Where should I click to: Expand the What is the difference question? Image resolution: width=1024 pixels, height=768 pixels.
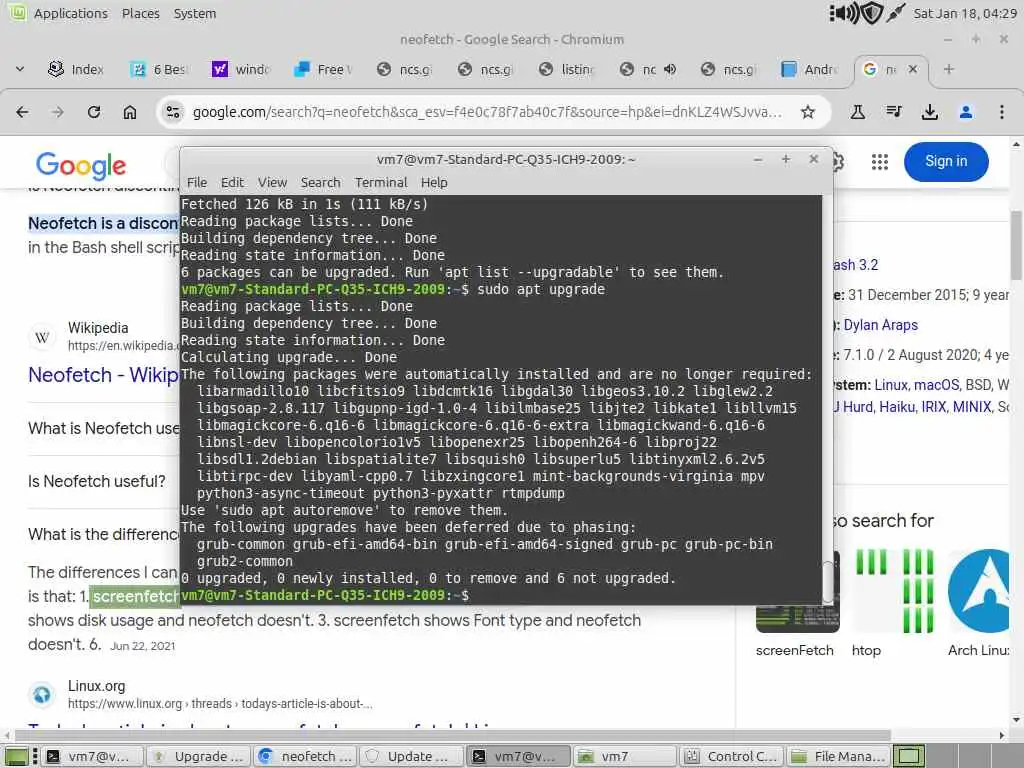tap(103, 534)
